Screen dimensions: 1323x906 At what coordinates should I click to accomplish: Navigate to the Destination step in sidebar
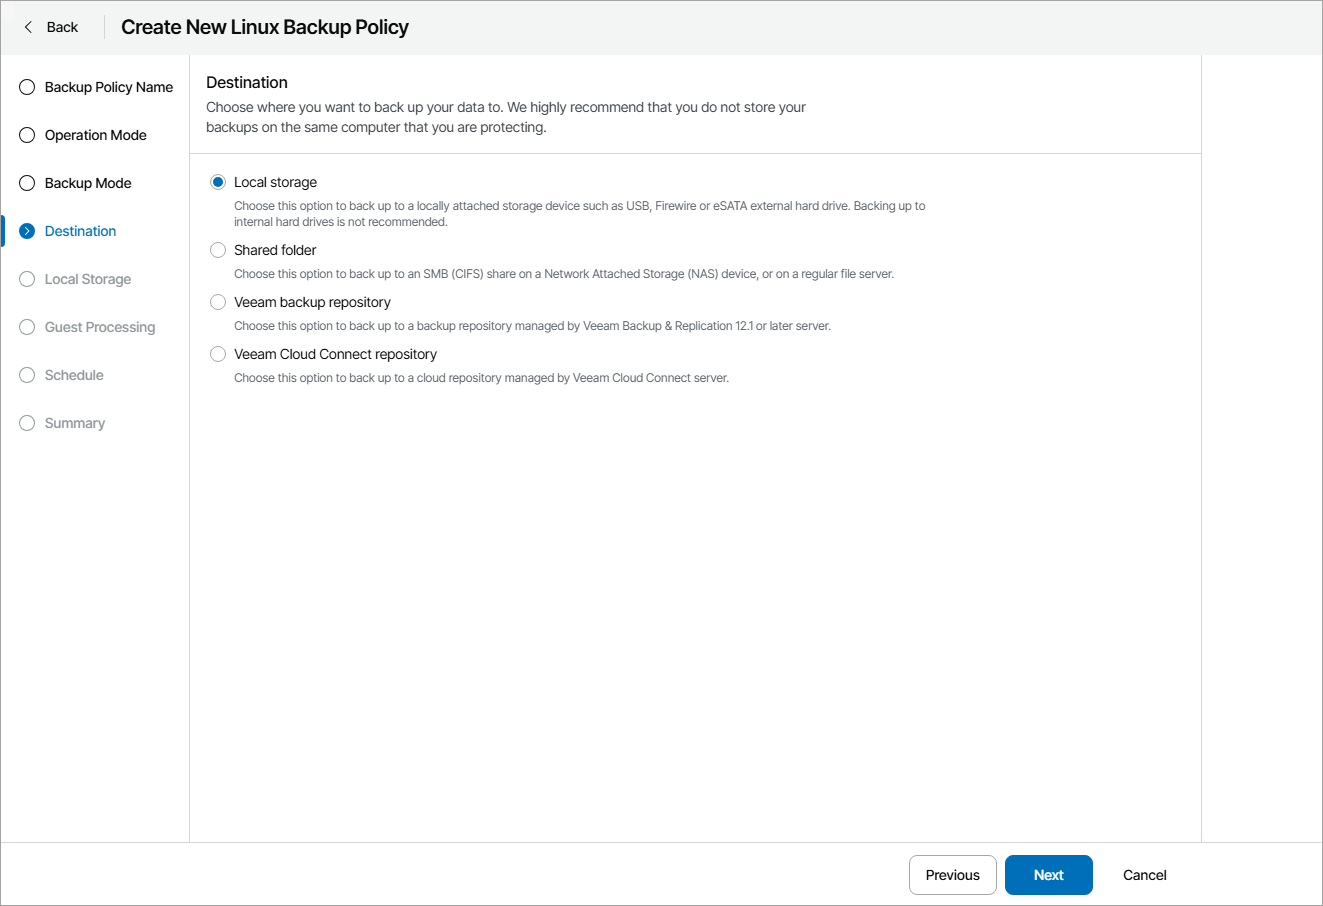78,231
